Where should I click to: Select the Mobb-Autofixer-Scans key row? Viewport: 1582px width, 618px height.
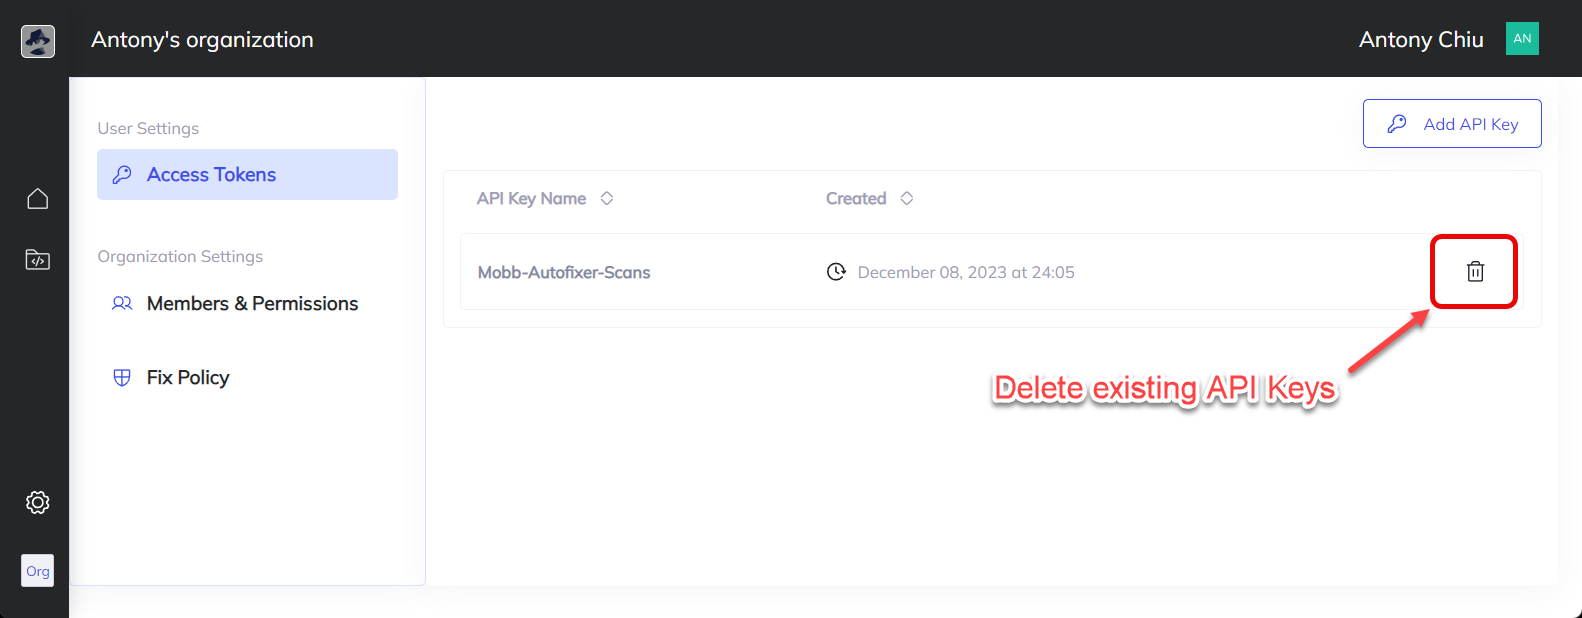pos(564,272)
